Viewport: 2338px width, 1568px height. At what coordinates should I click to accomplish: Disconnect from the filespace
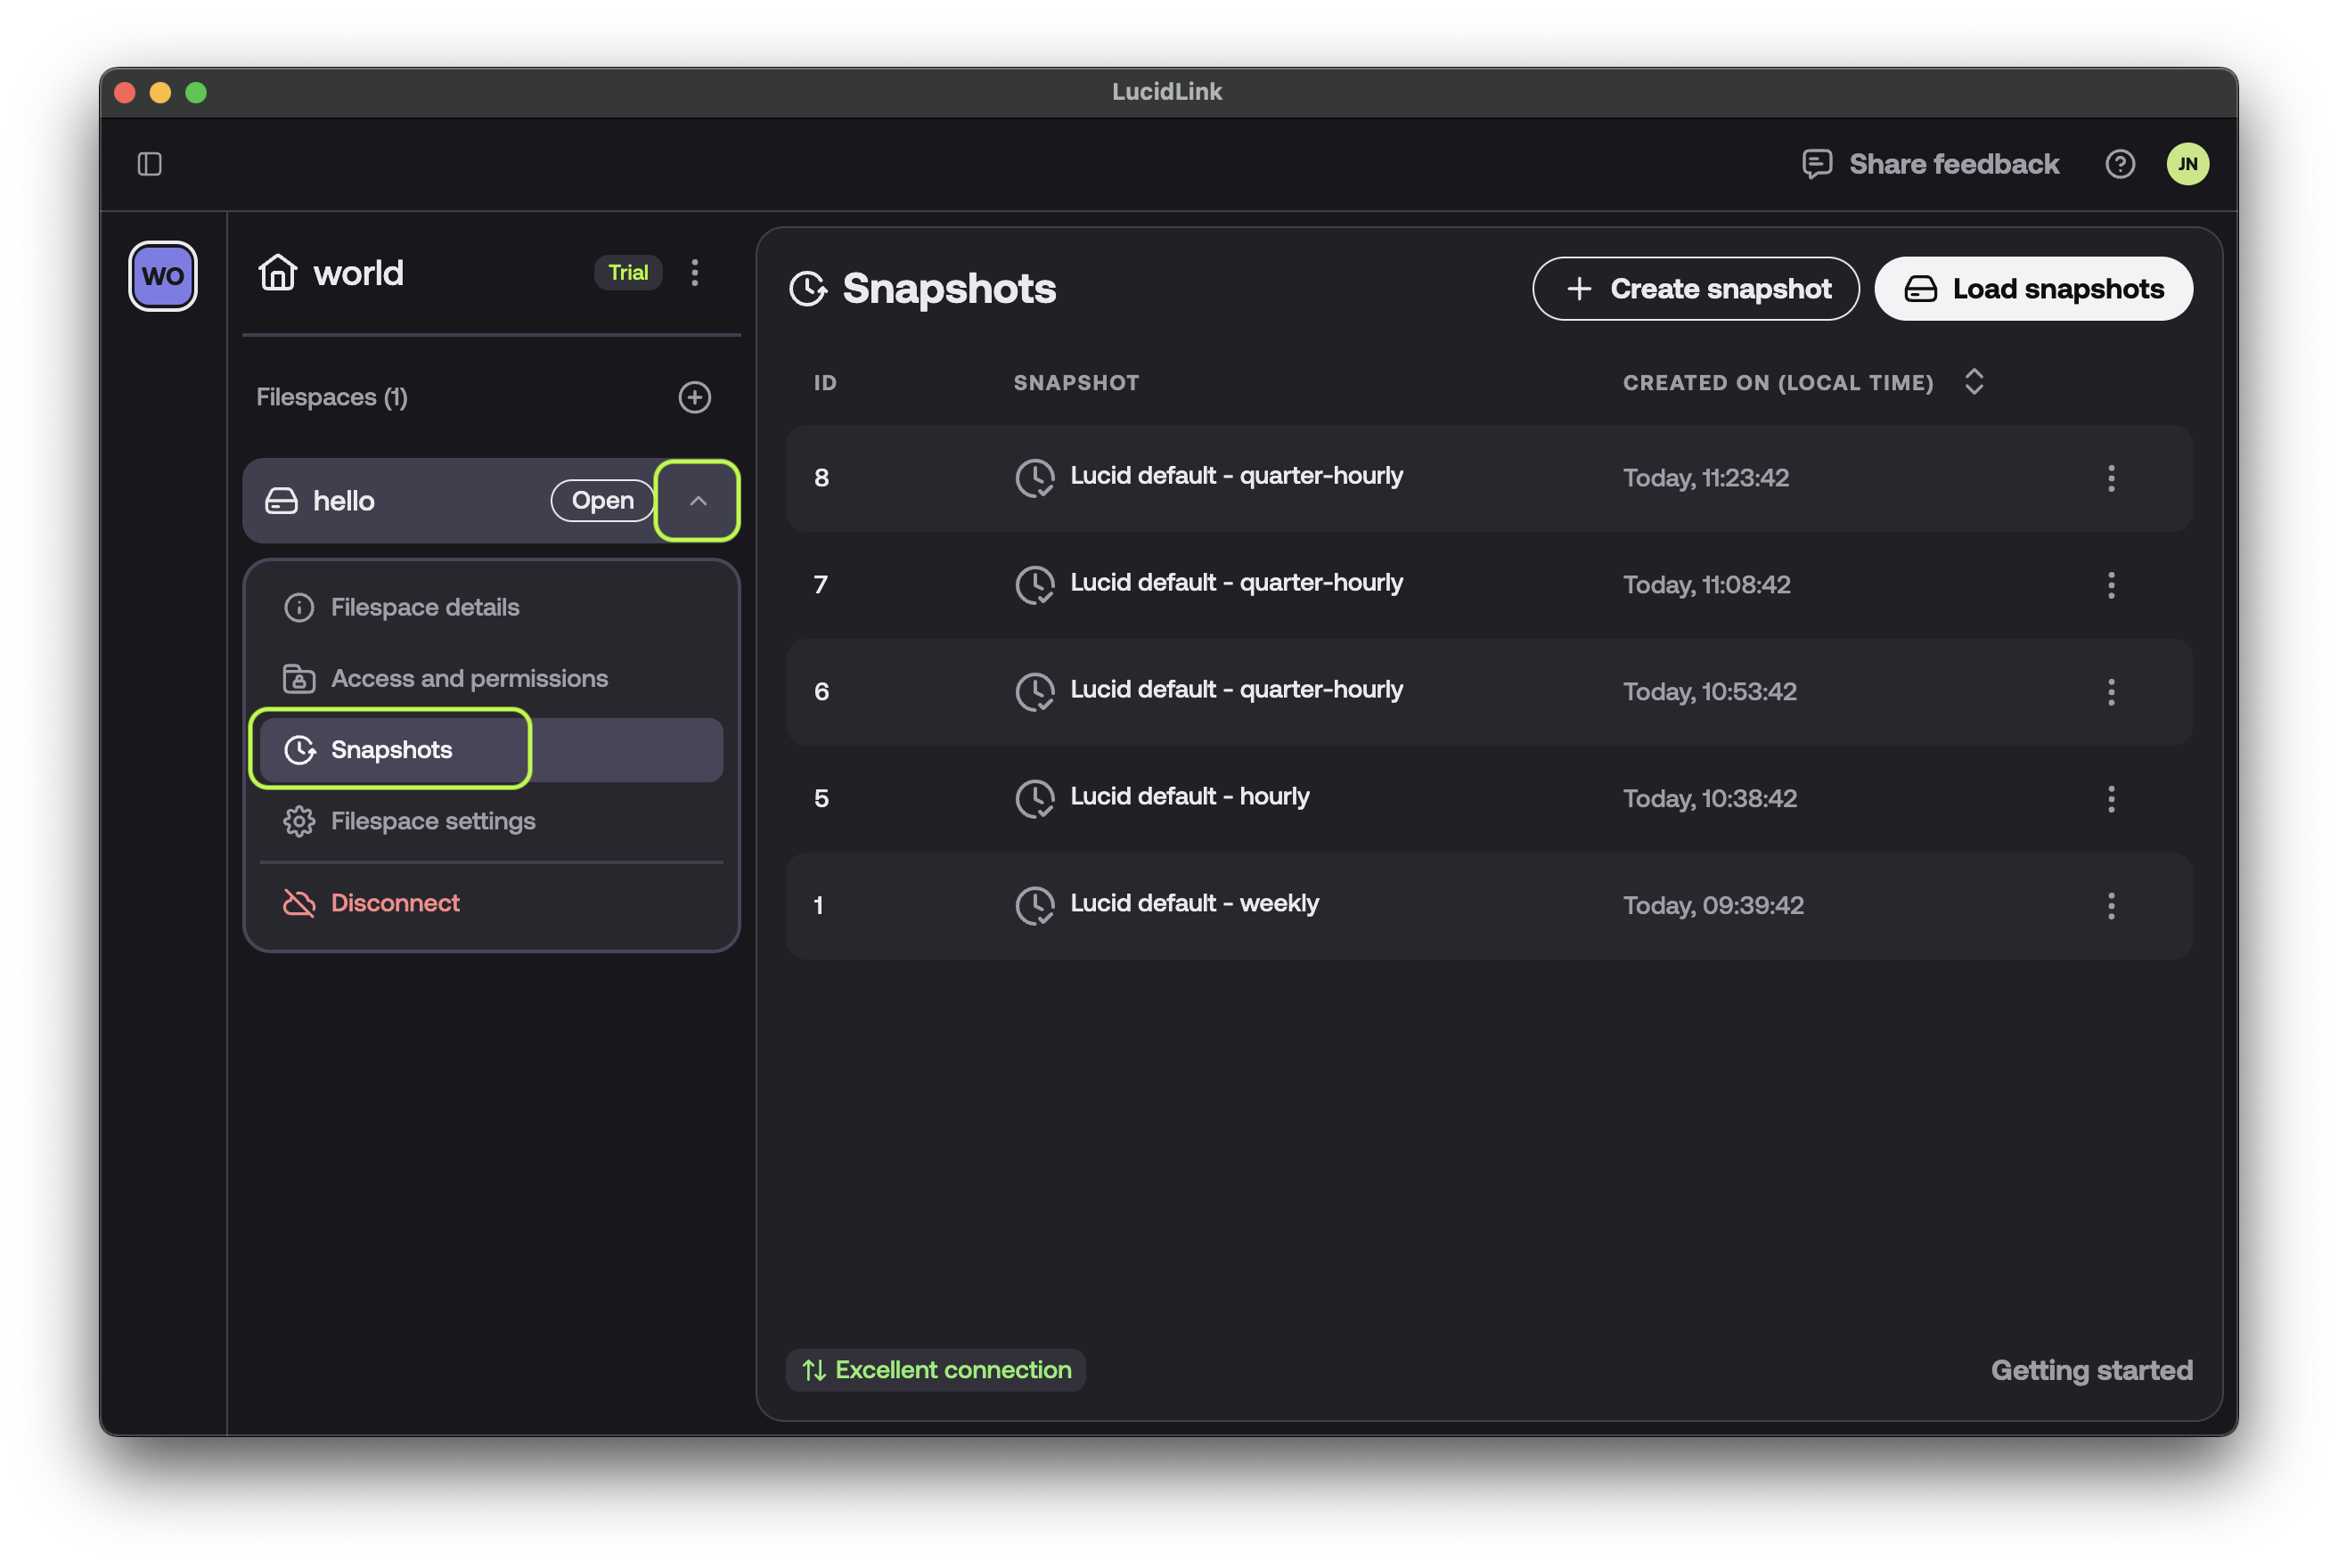click(490, 903)
